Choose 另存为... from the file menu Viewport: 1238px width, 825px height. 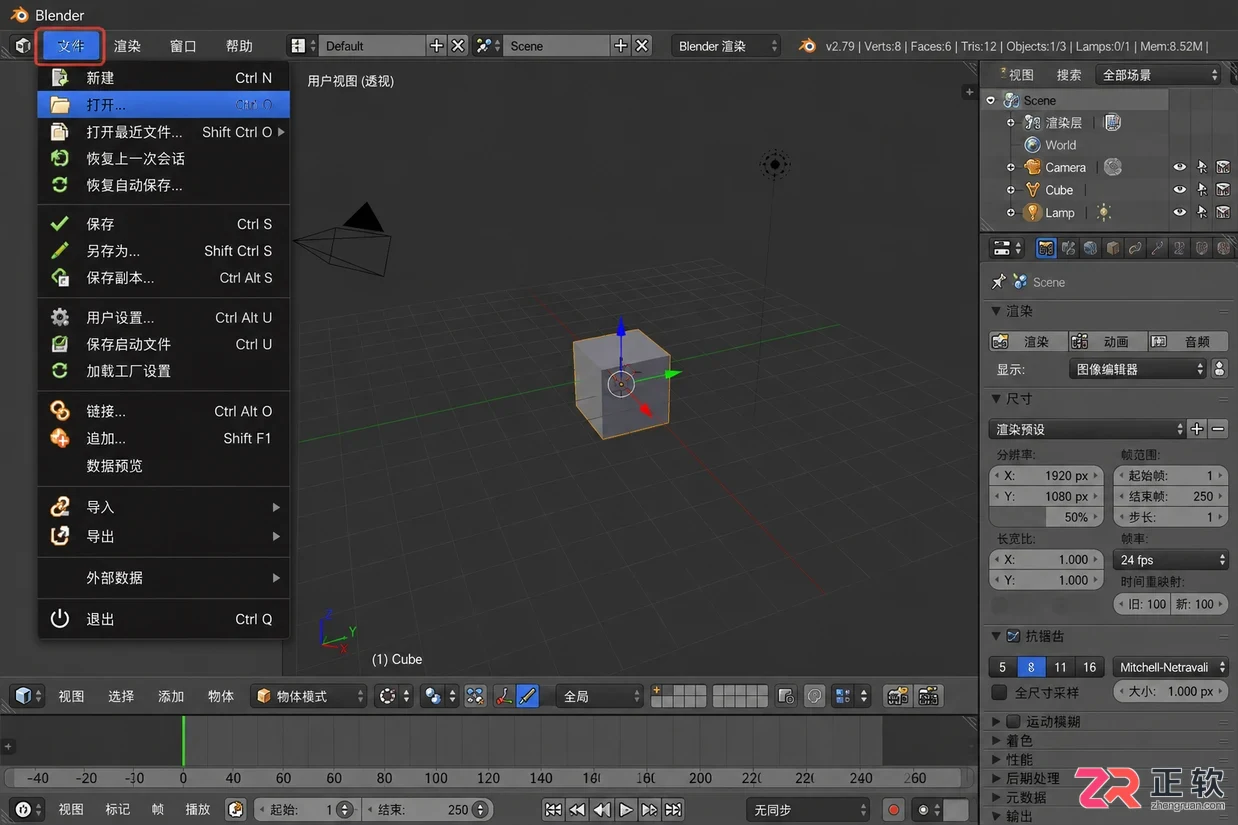point(163,251)
